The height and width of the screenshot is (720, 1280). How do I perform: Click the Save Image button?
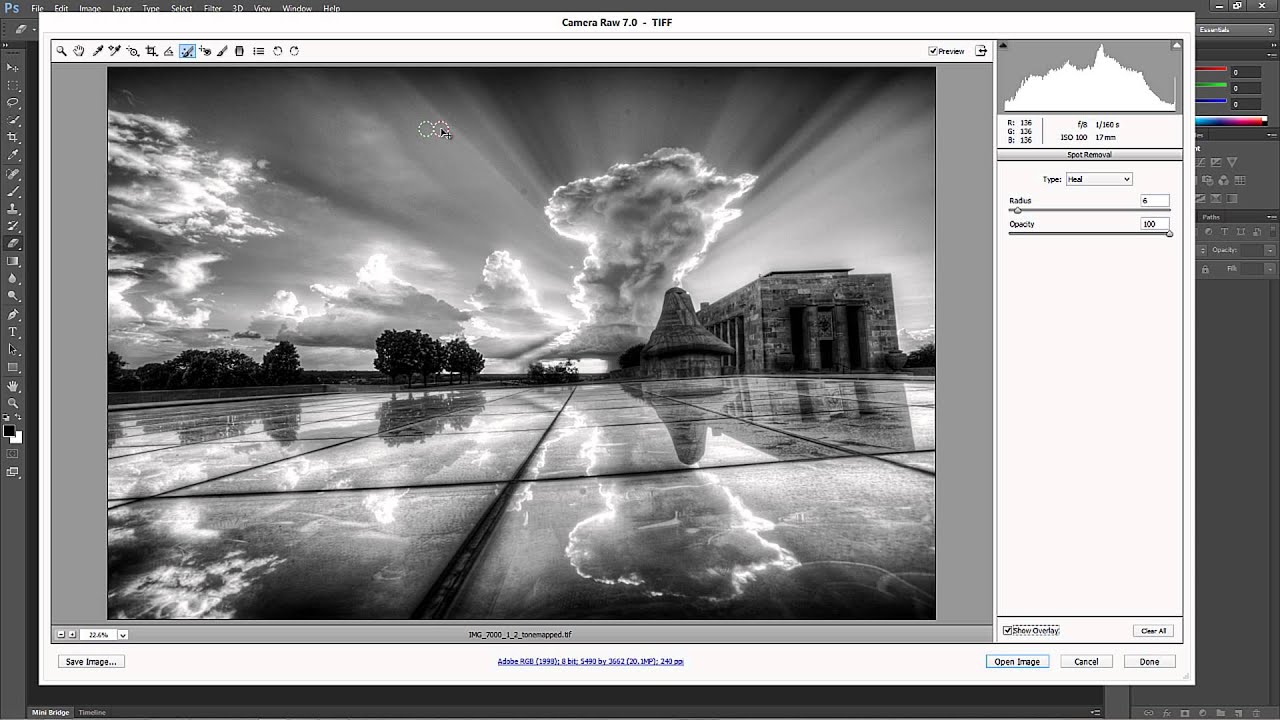91,662
